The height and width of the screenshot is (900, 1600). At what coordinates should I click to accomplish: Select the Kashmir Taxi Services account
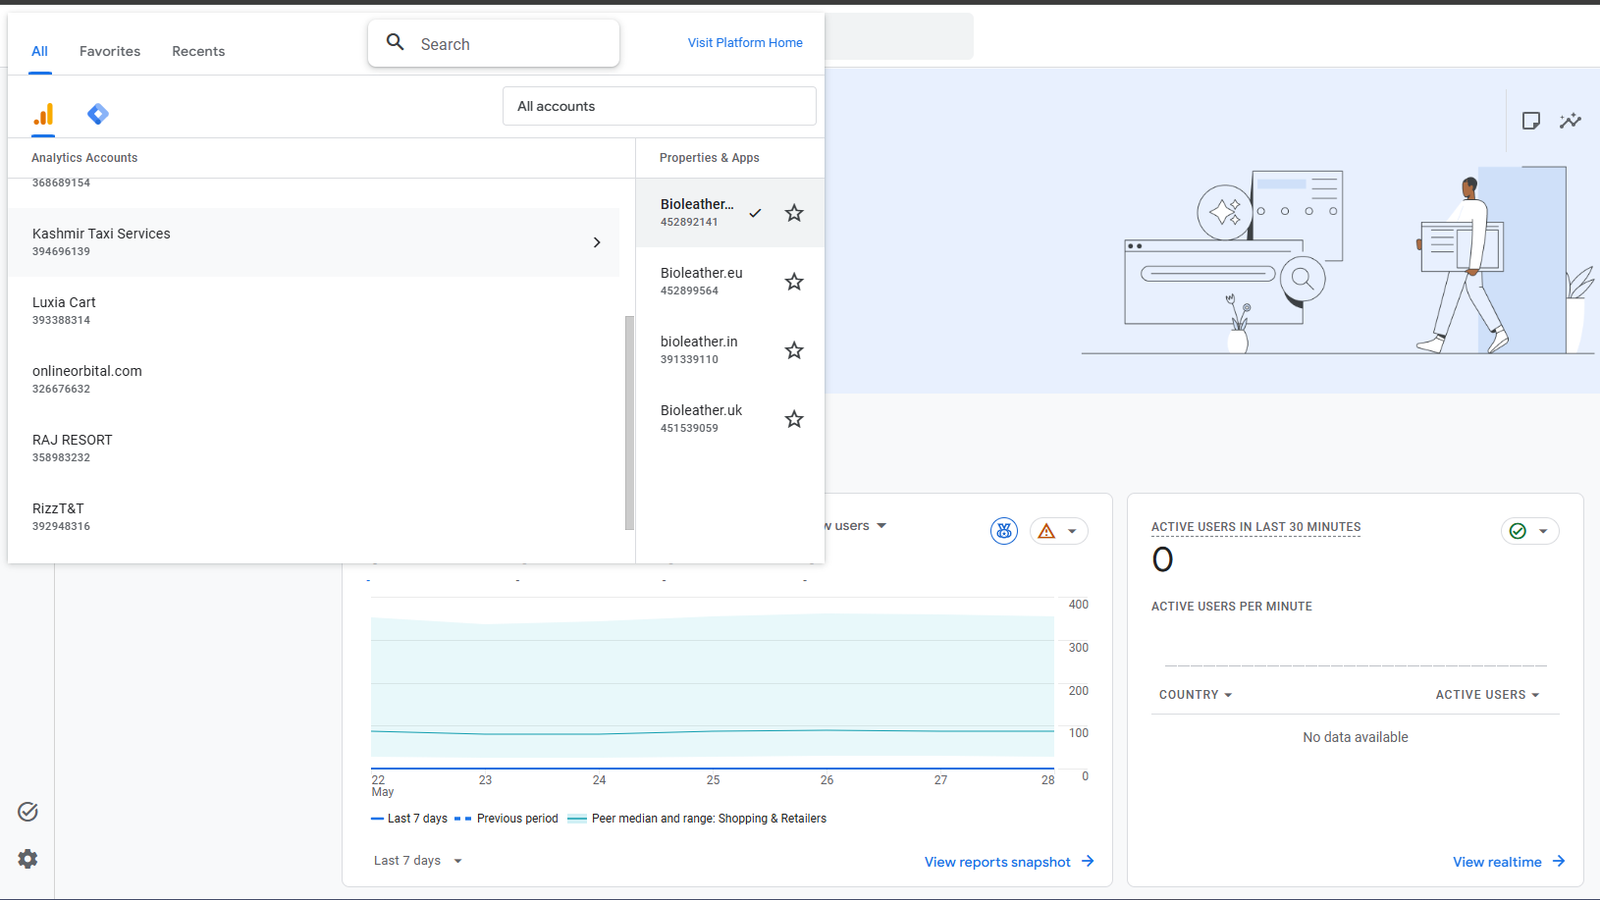[314, 242]
